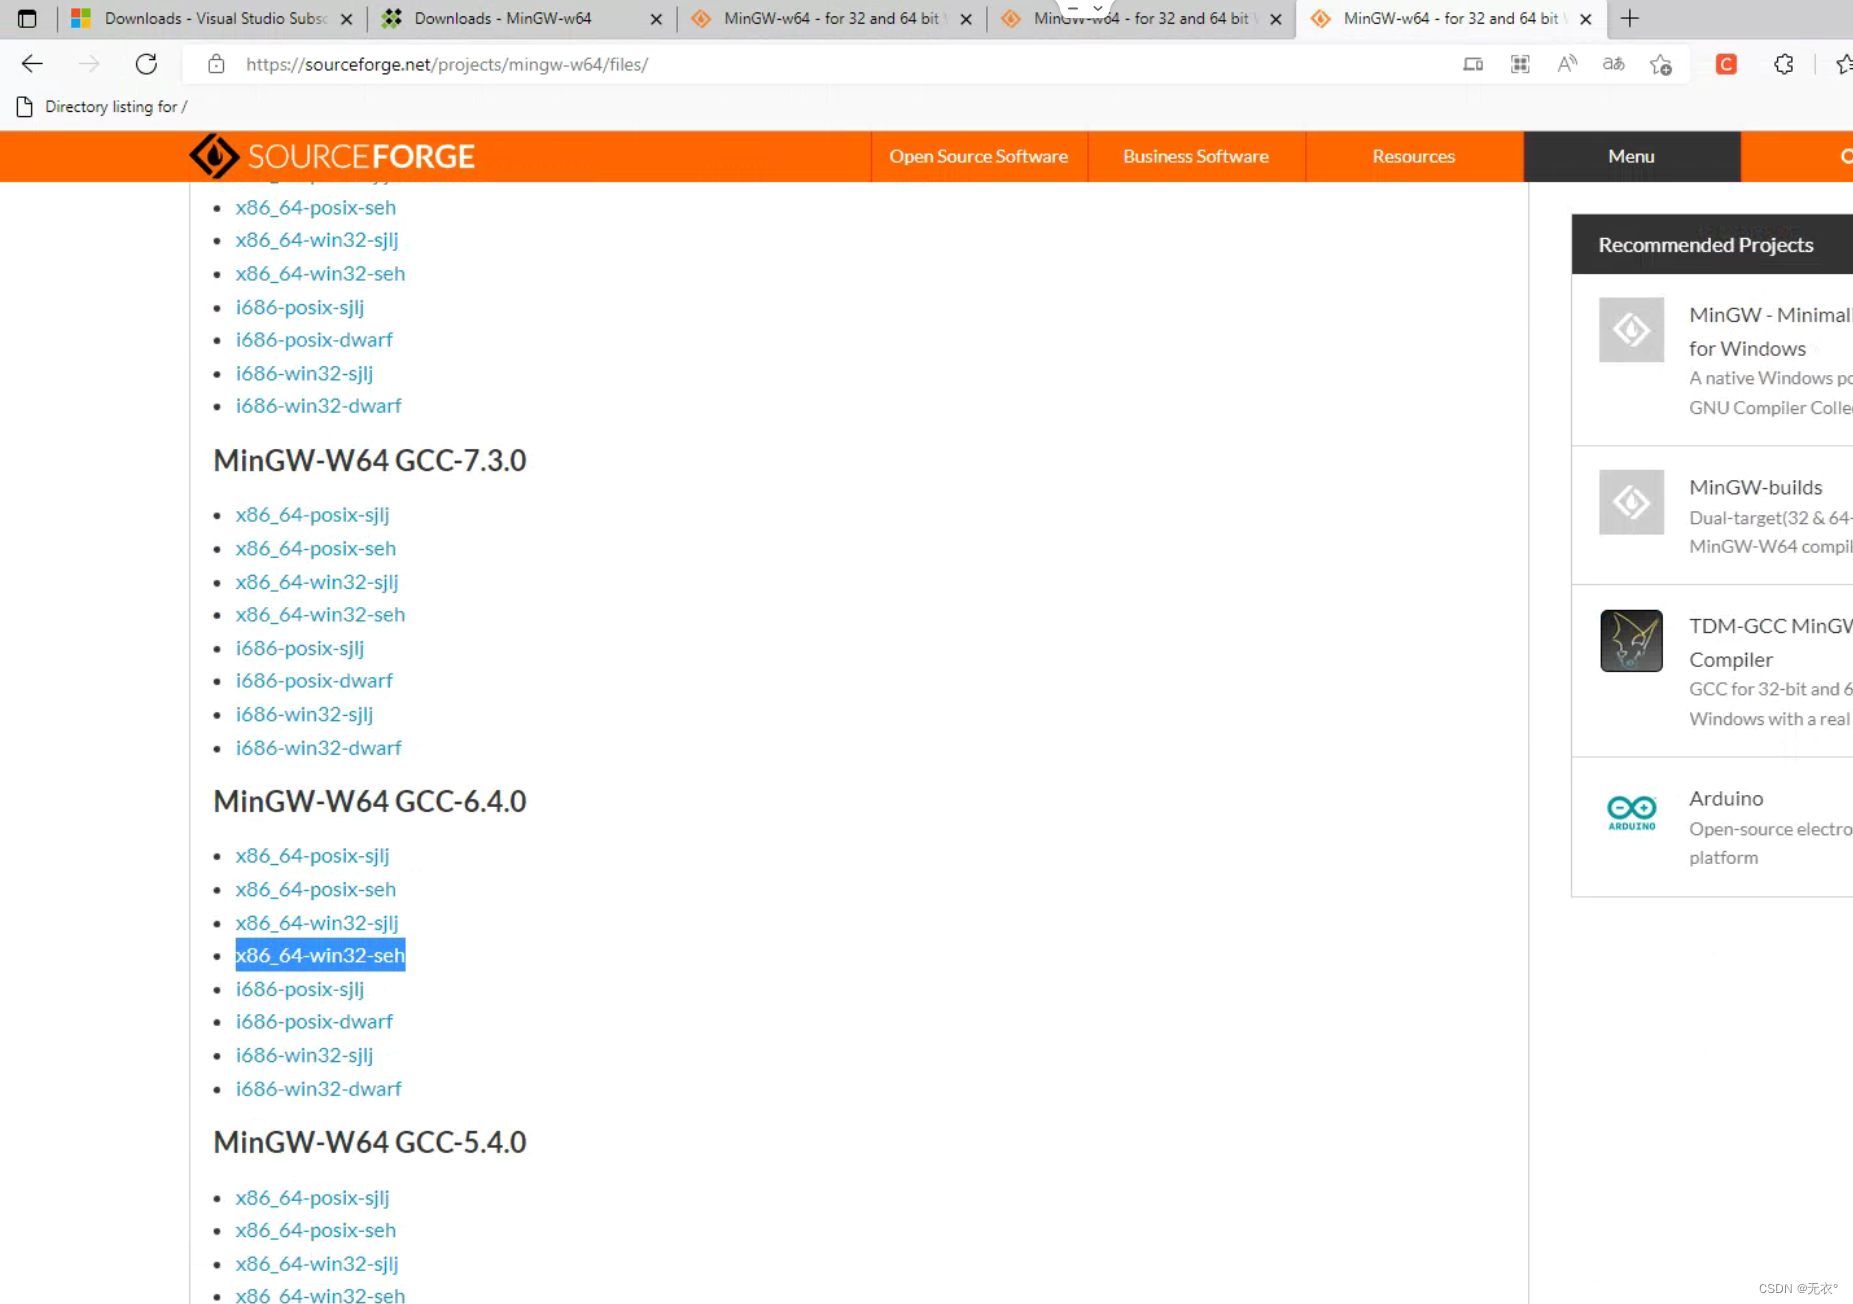Open i686-posix-dwarf under GCC-6.4.0

pos(314,1021)
